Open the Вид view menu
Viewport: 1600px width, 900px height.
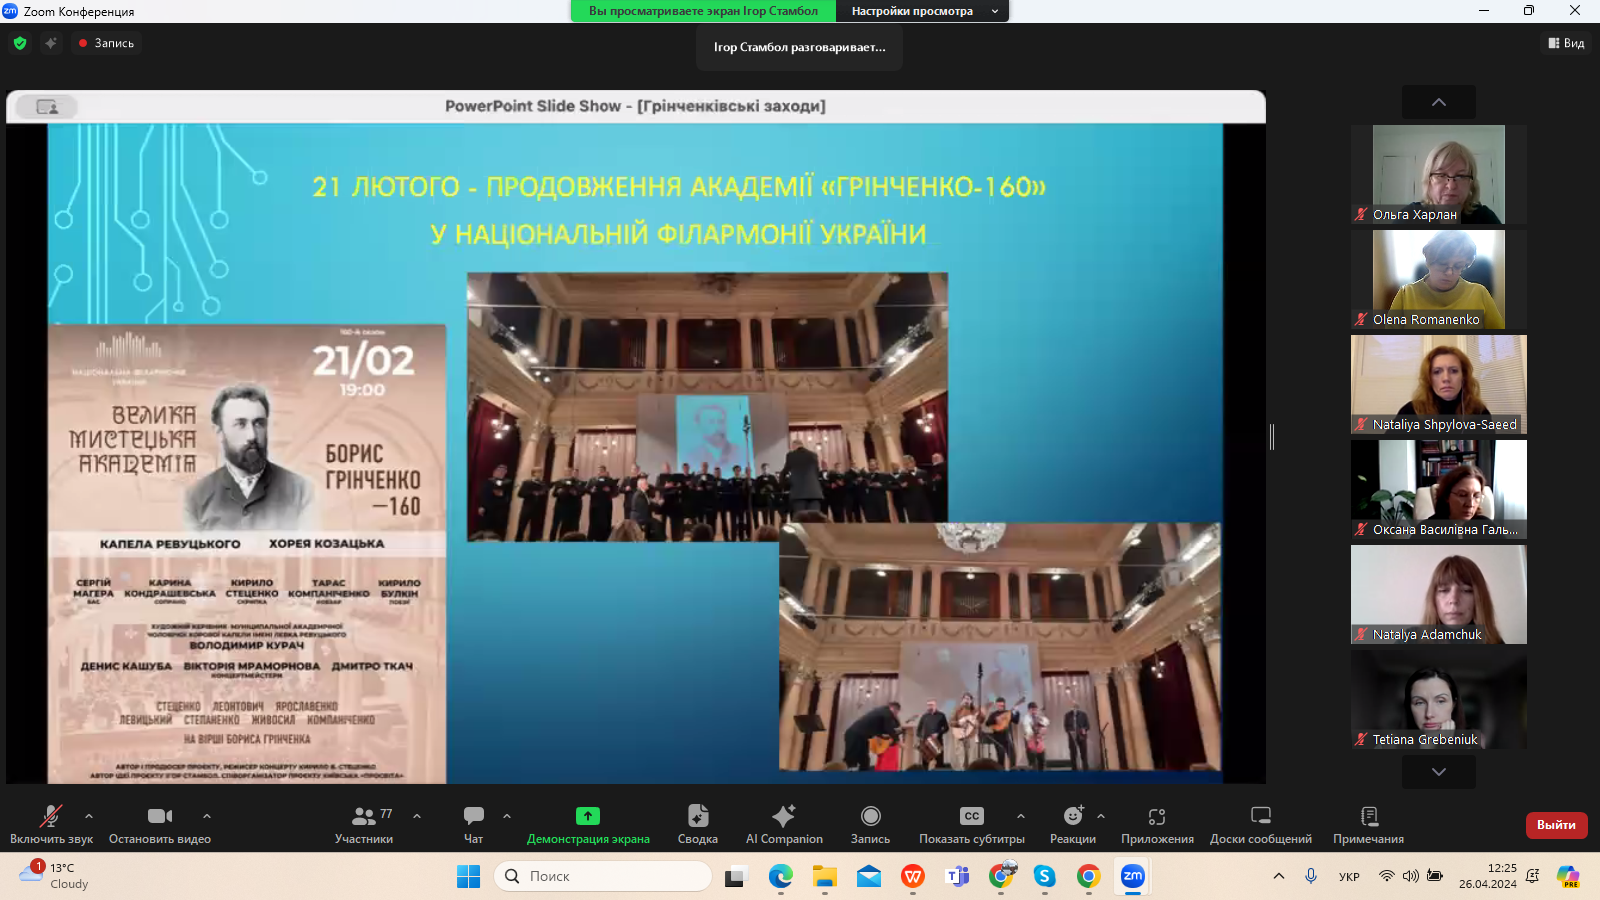pyautogui.click(x=1566, y=43)
